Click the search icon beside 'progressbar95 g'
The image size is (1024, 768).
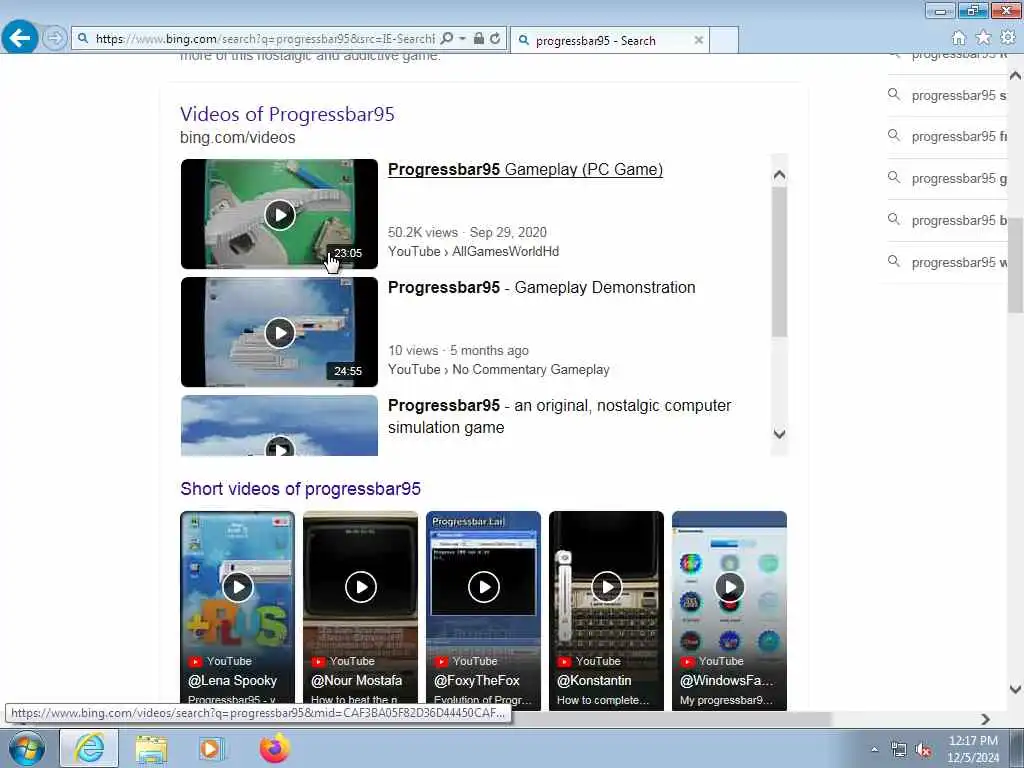click(894, 178)
